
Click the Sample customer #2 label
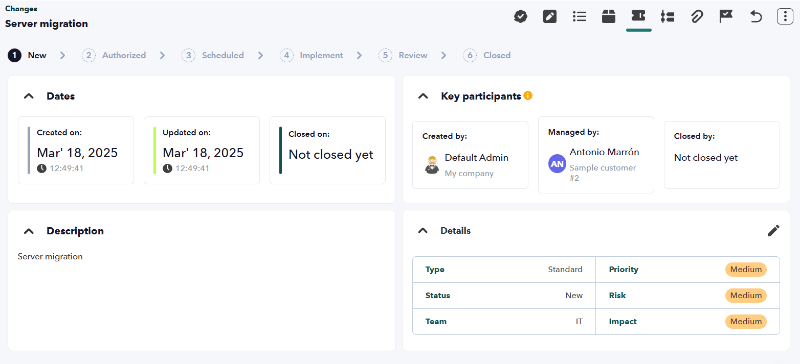(603, 173)
